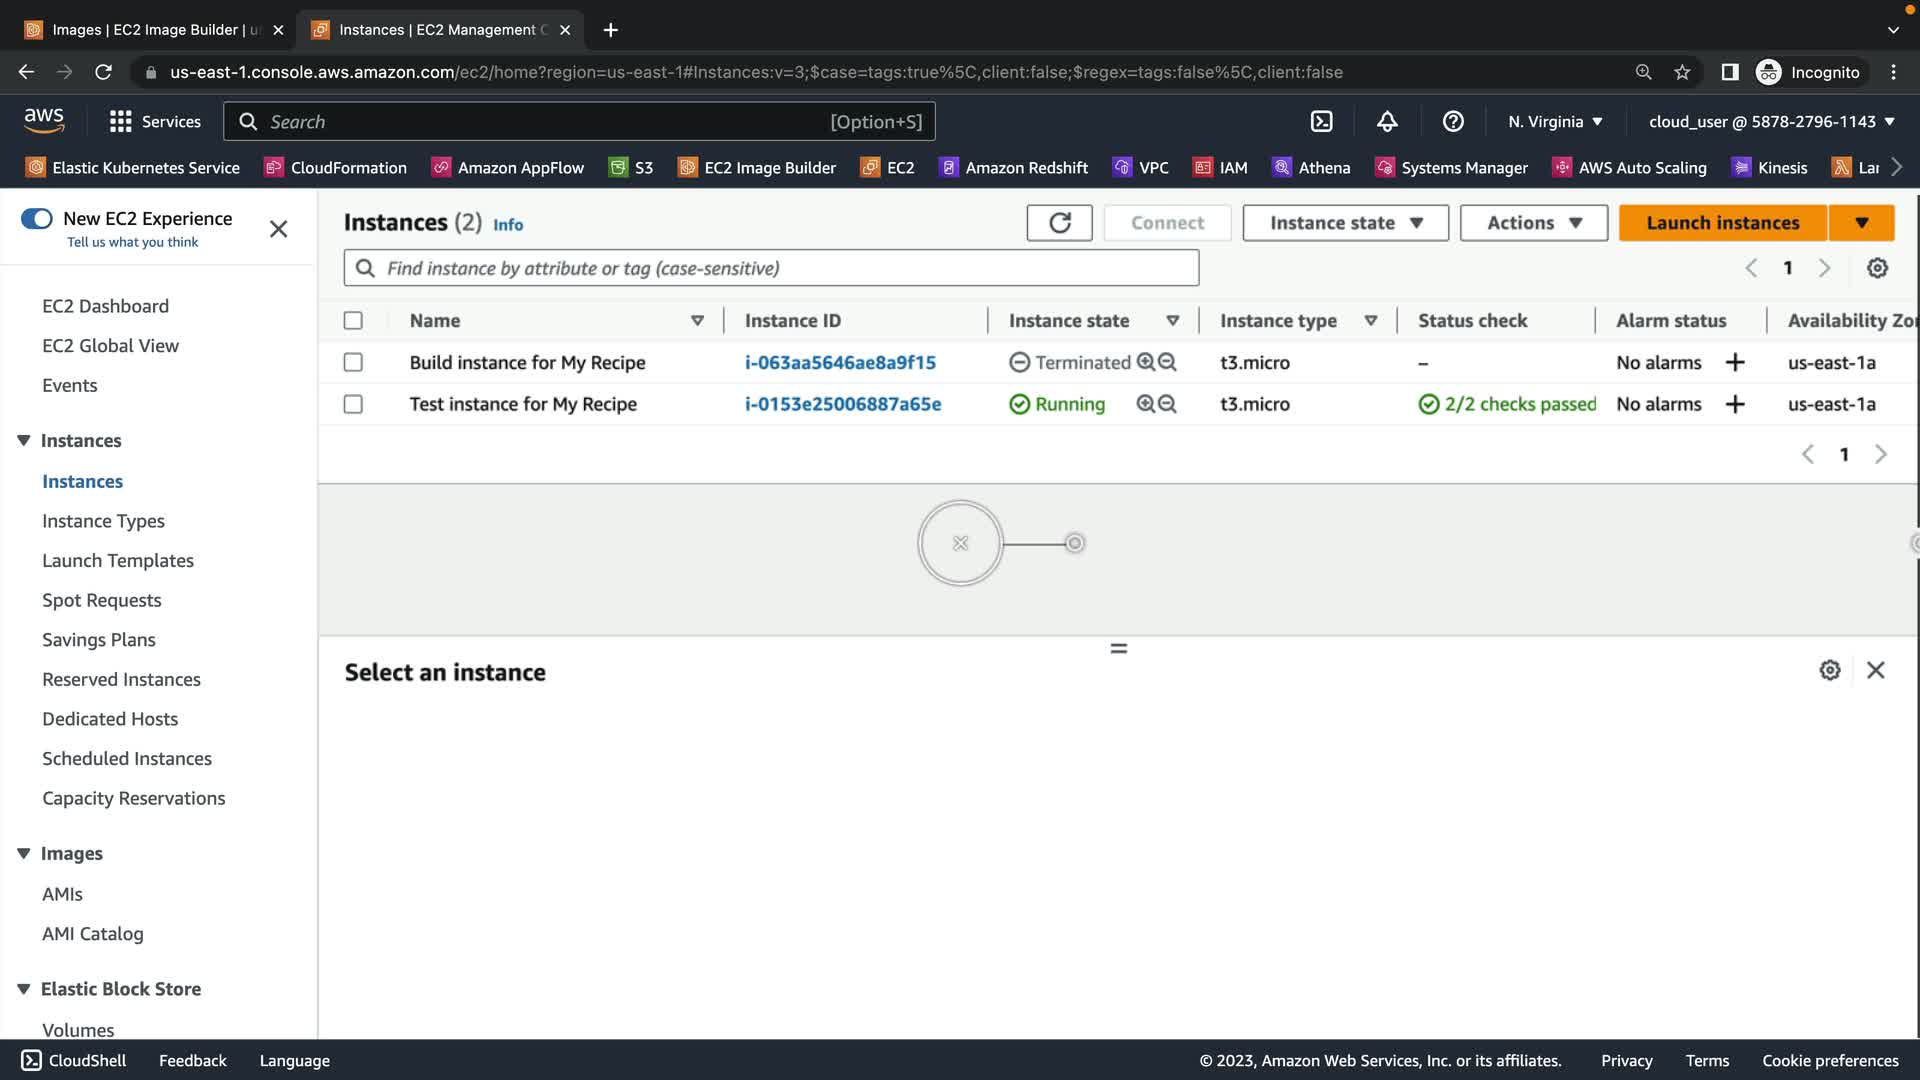1920x1080 pixels.
Task: Open the help question mark menu
Action: (x=1453, y=122)
